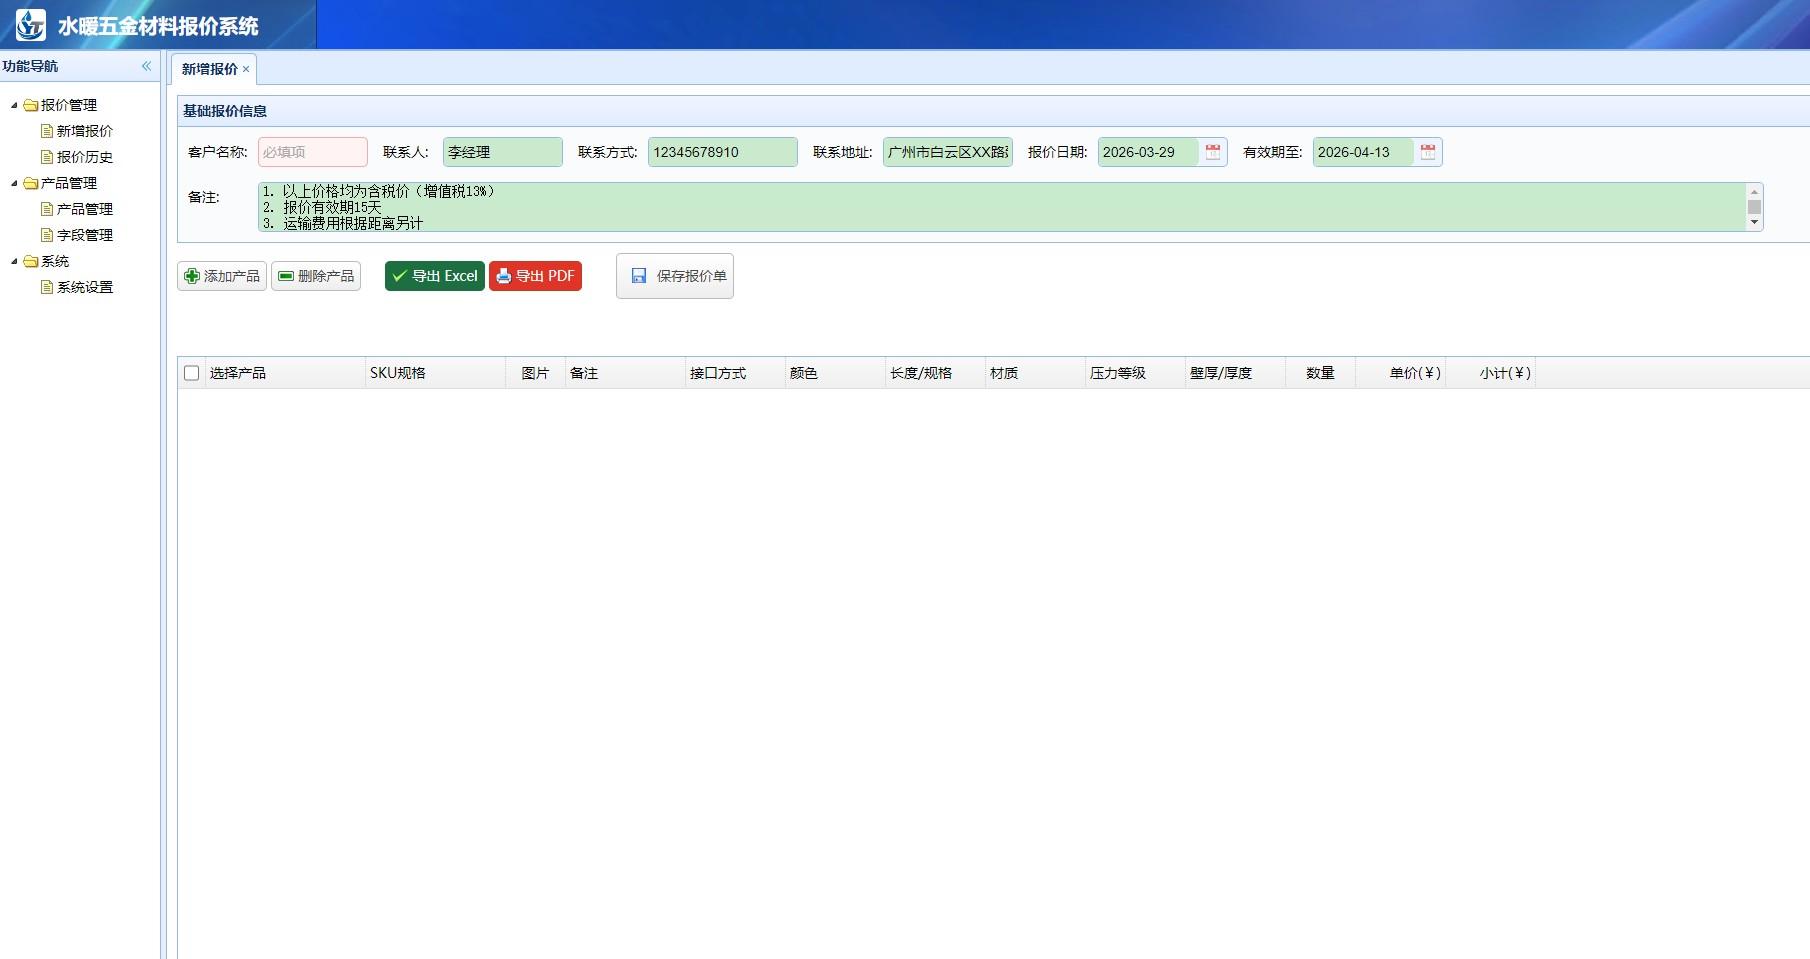Screen dimensions: 1810x959
Task: Open 字段管理 in the navigation tree
Action: click(84, 235)
